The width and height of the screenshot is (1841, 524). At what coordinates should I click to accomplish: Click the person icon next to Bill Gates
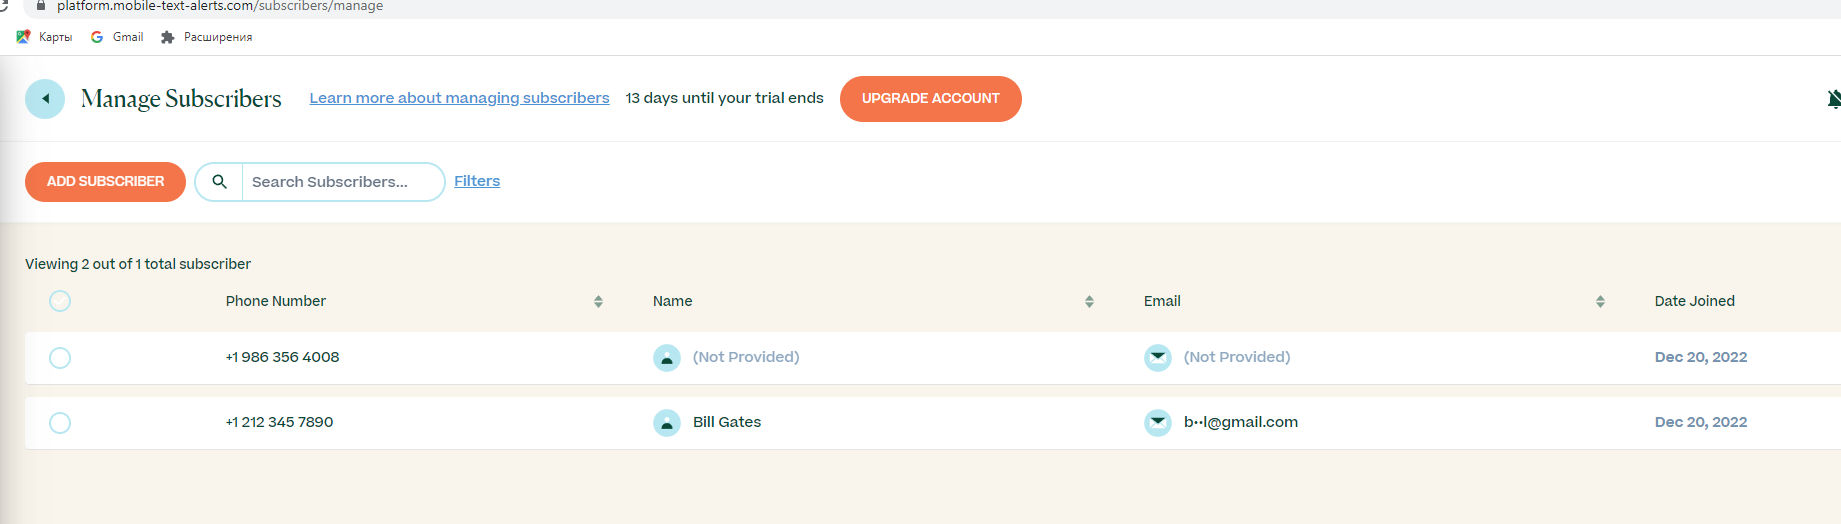tap(666, 423)
